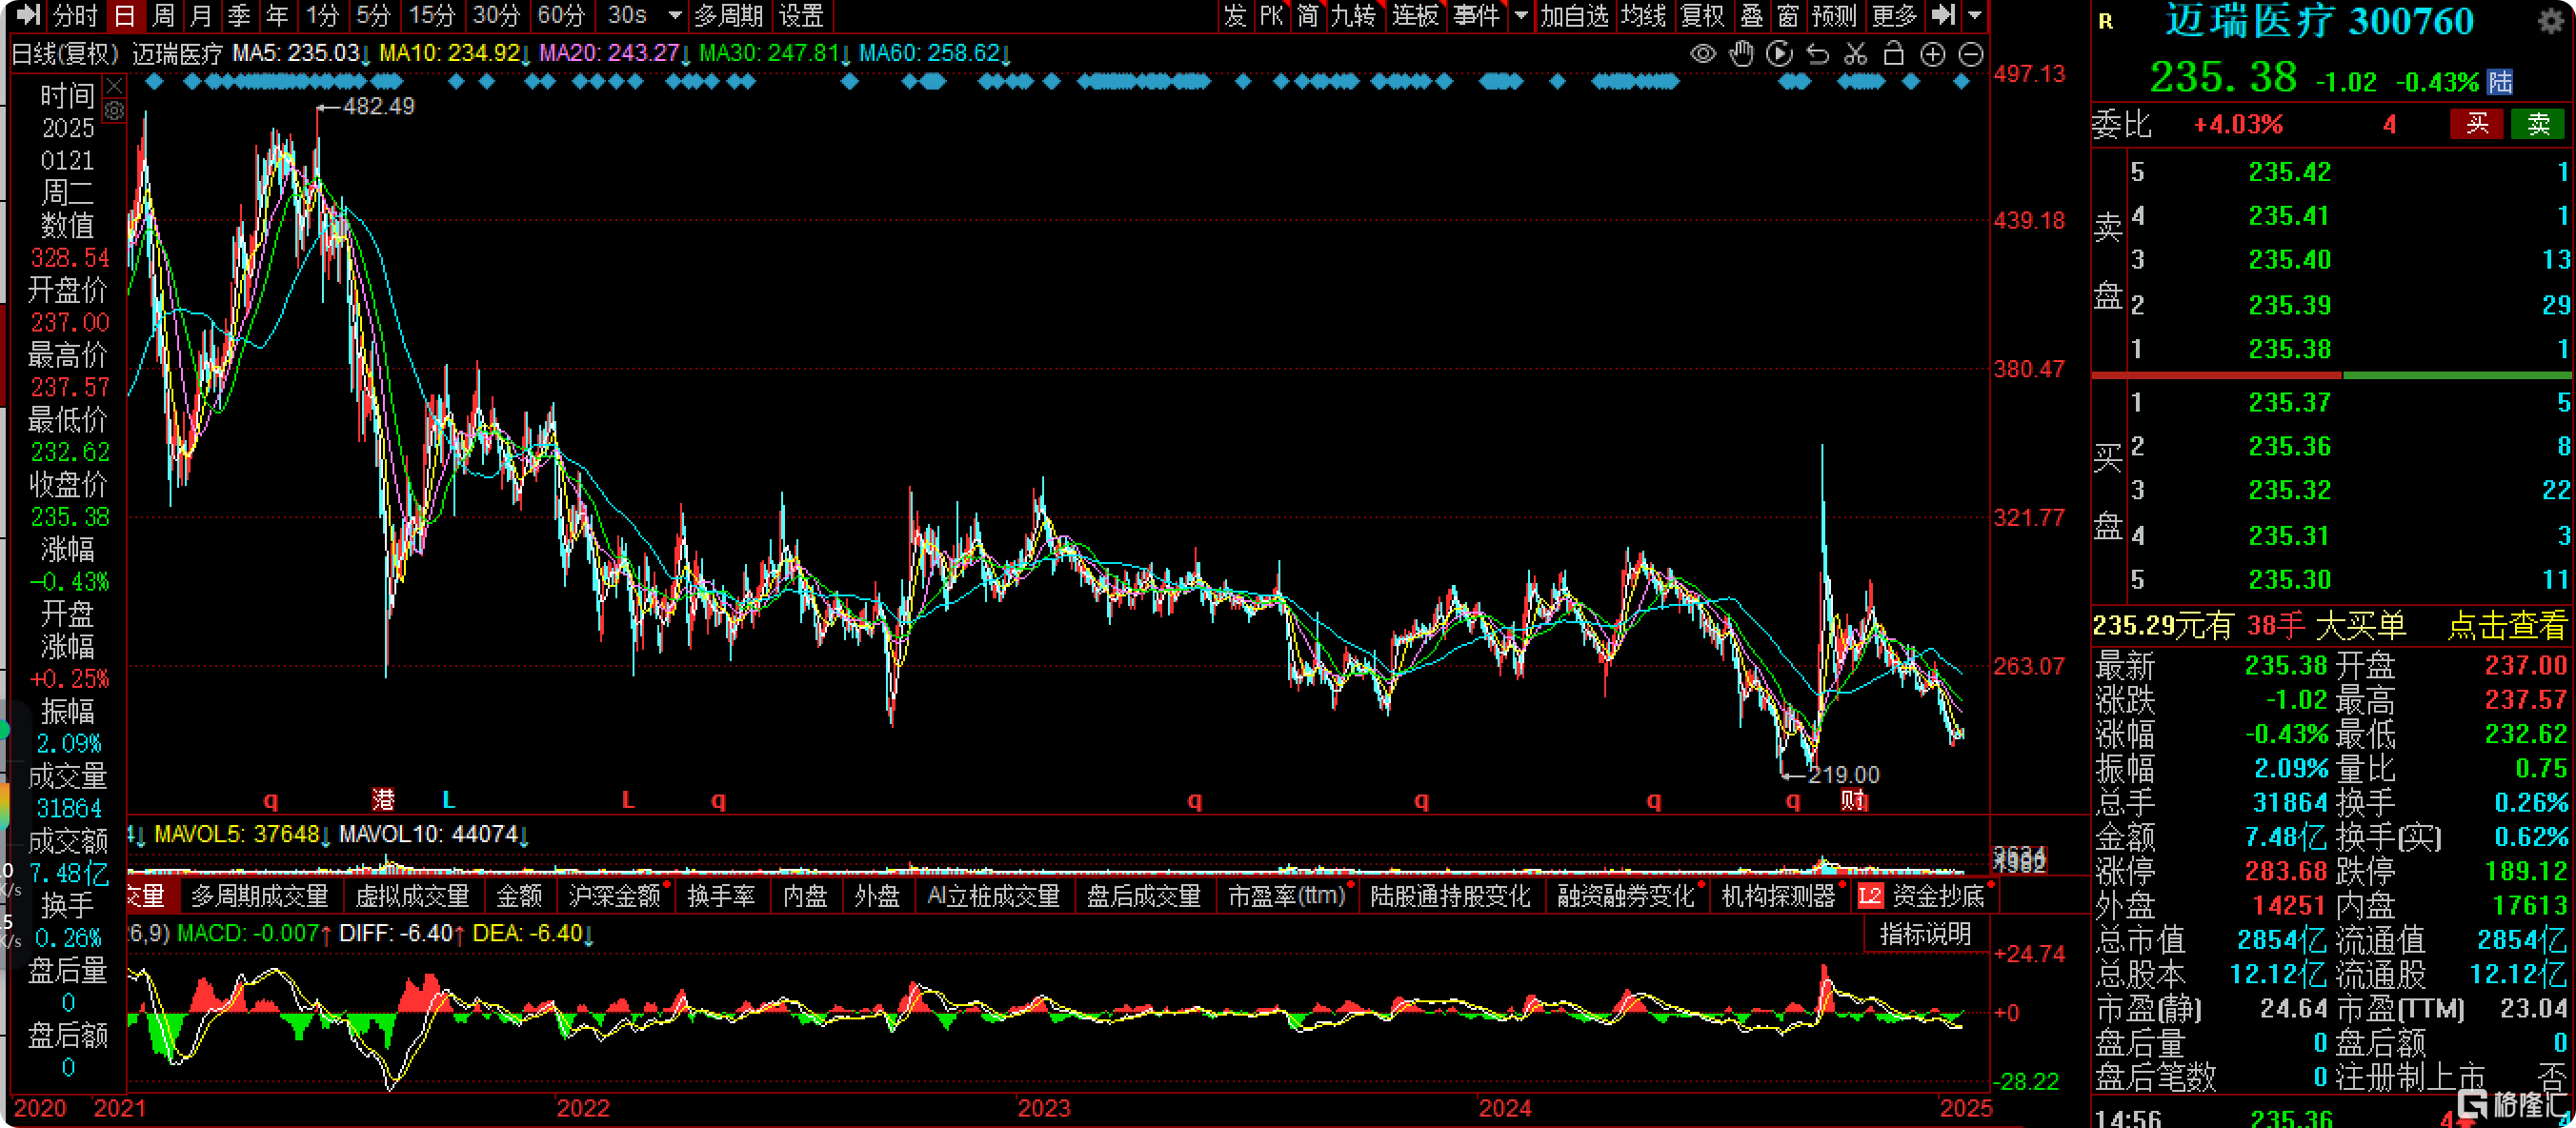Image resolution: width=2576 pixels, height=1128 pixels.
Task: Toggle 九转 indicator
Action: tap(1353, 15)
